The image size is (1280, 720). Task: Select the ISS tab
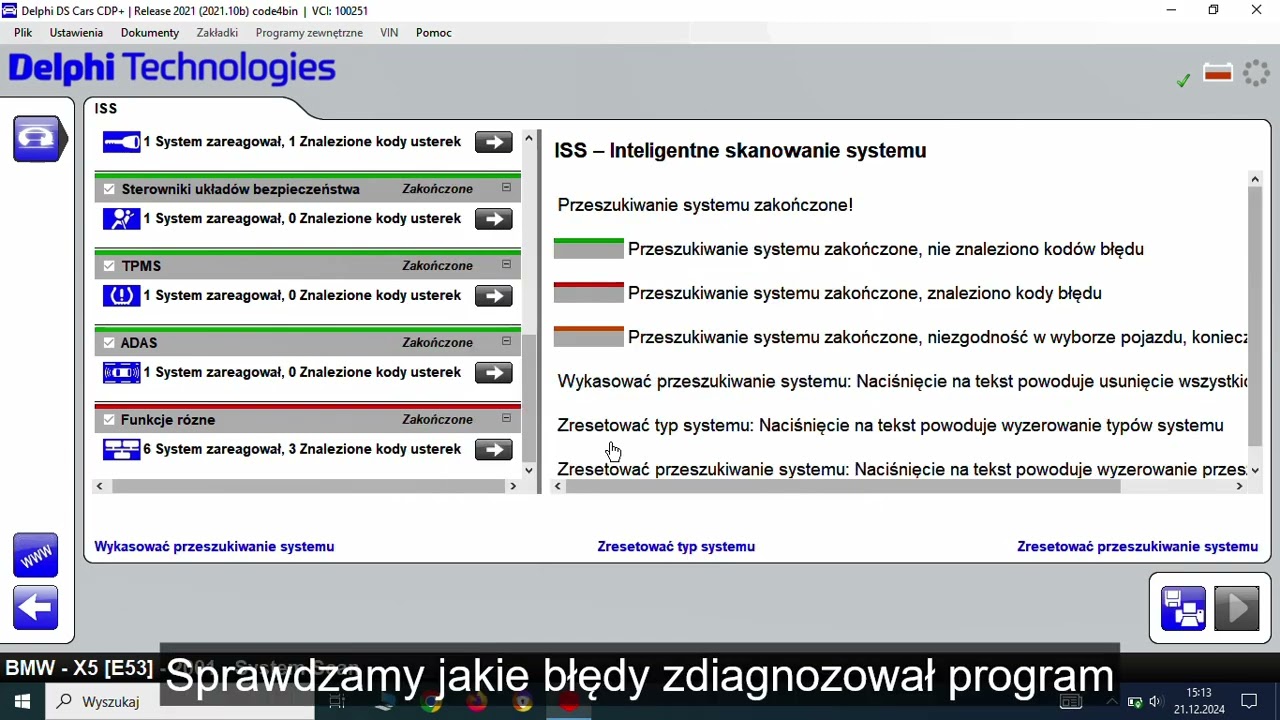[106, 109]
